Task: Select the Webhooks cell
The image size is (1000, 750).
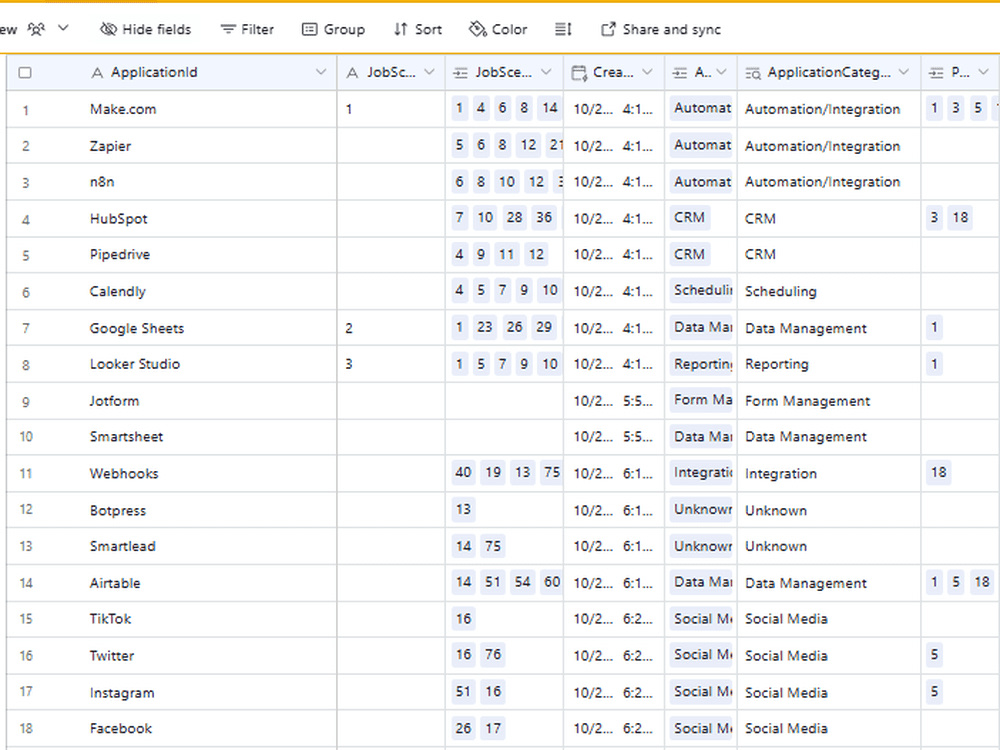Action: click(209, 473)
